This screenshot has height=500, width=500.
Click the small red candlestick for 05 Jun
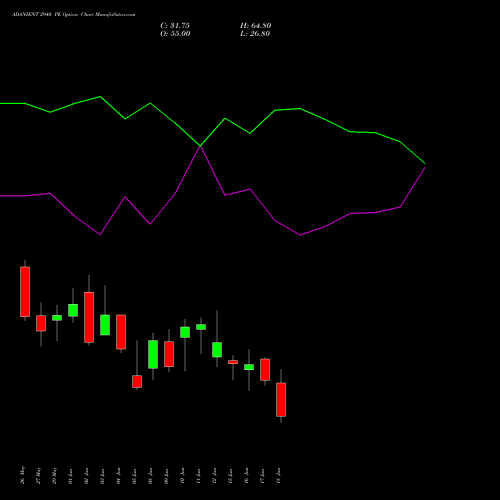point(137,382)
